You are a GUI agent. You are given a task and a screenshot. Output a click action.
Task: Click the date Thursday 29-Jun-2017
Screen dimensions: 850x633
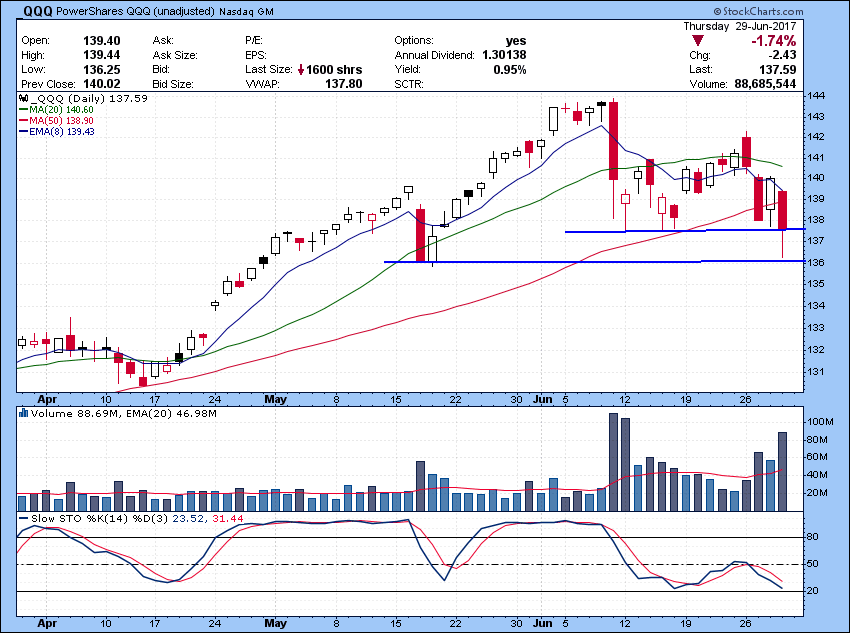[739, 26]
